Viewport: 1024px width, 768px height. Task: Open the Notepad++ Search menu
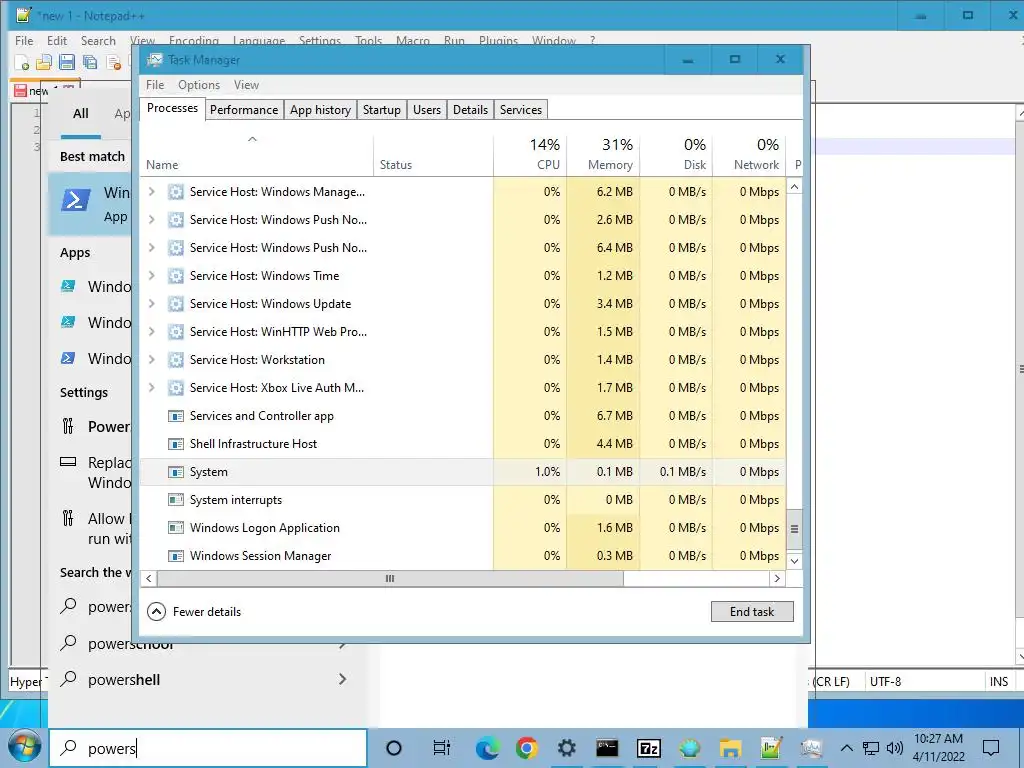point(98,40)
